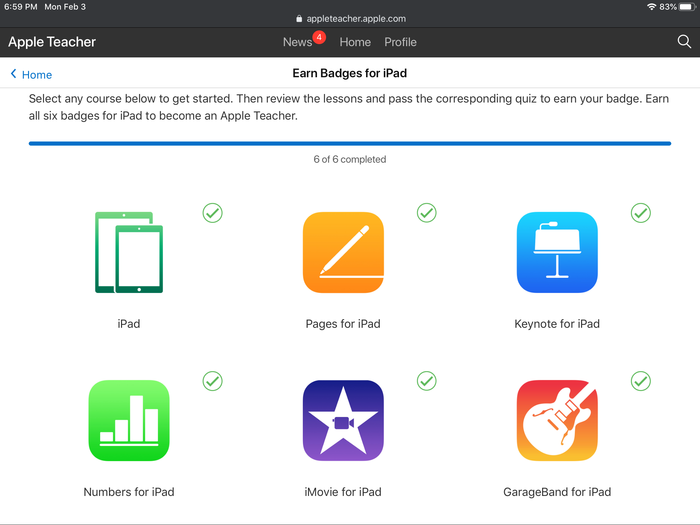Click the checkmark beside GarageBand for iPad

click(x=641, y=381)
